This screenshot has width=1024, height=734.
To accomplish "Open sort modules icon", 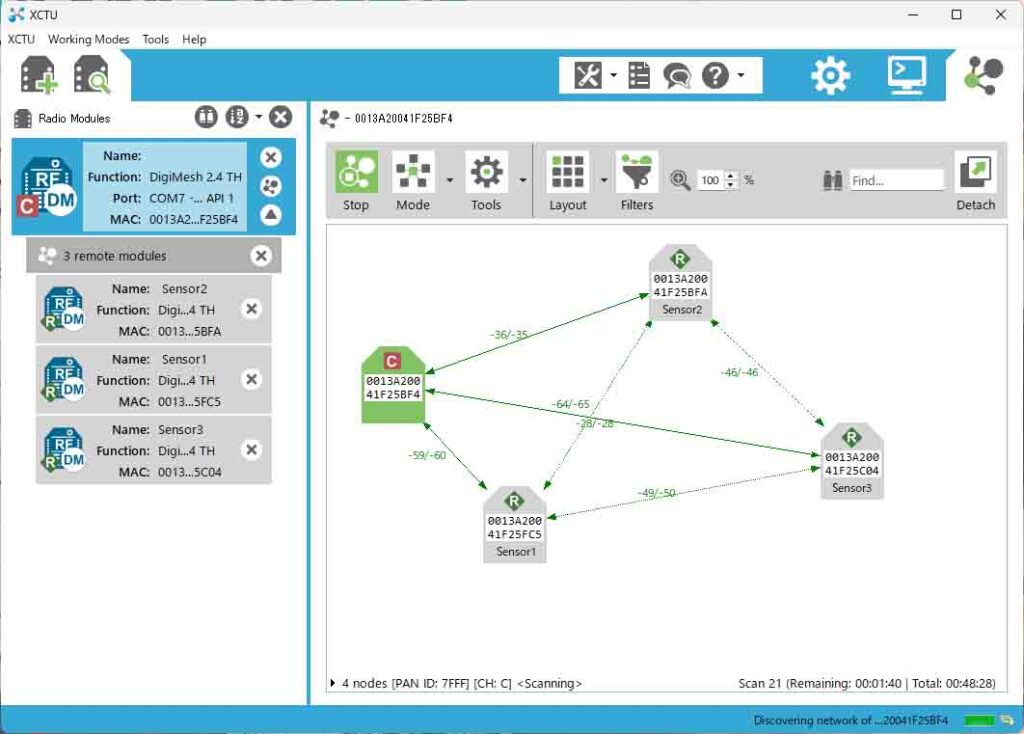I will (x=237, y=118).
